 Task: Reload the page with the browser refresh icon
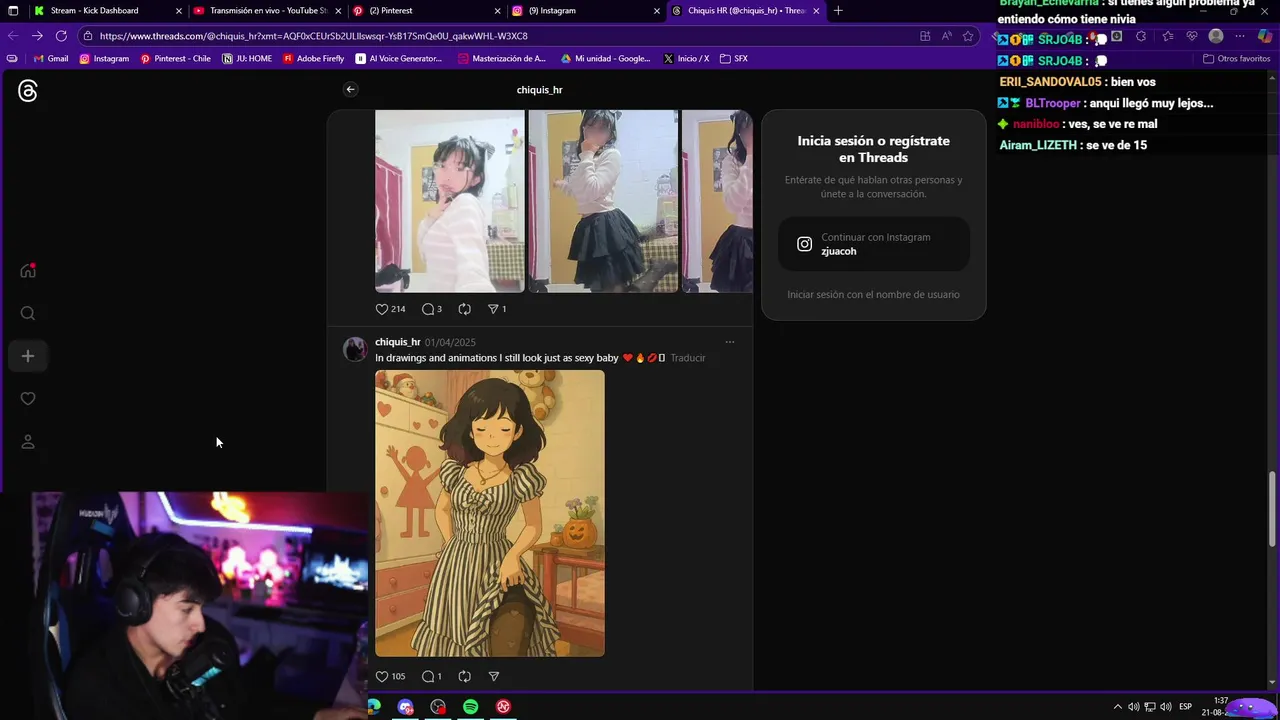[61, 36]
